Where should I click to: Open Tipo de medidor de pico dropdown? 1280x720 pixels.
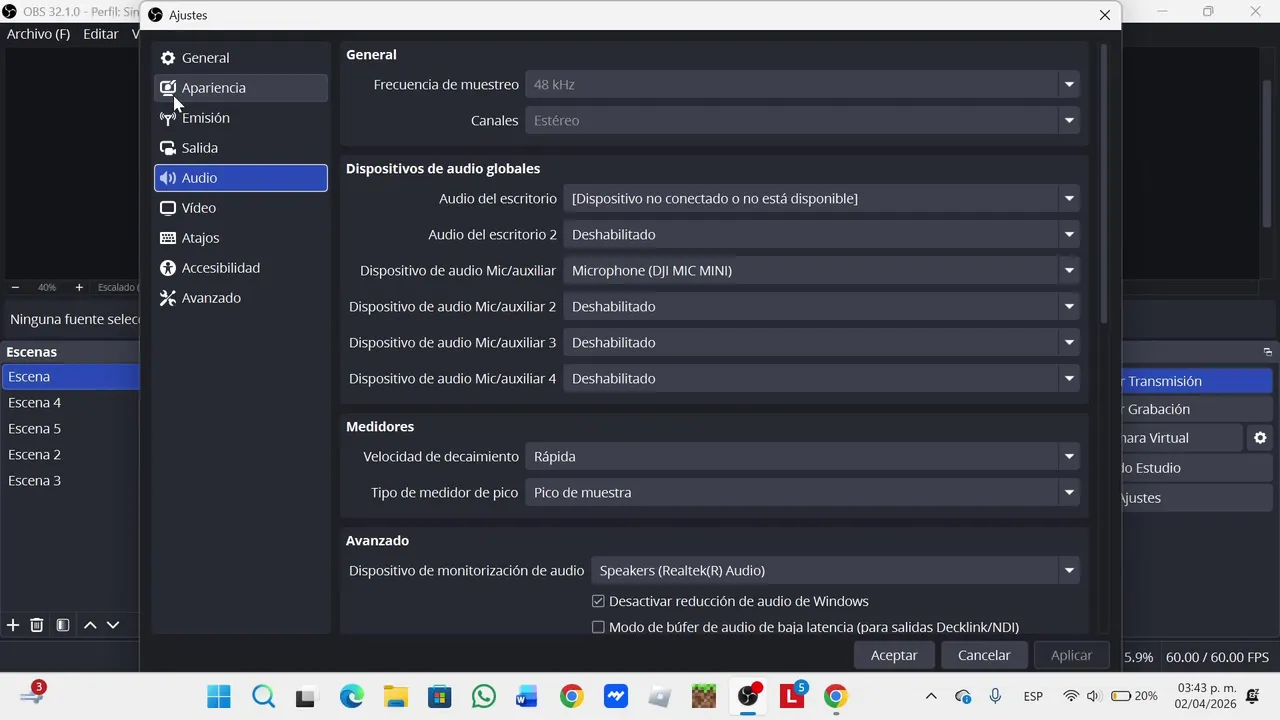coord(803,492)
